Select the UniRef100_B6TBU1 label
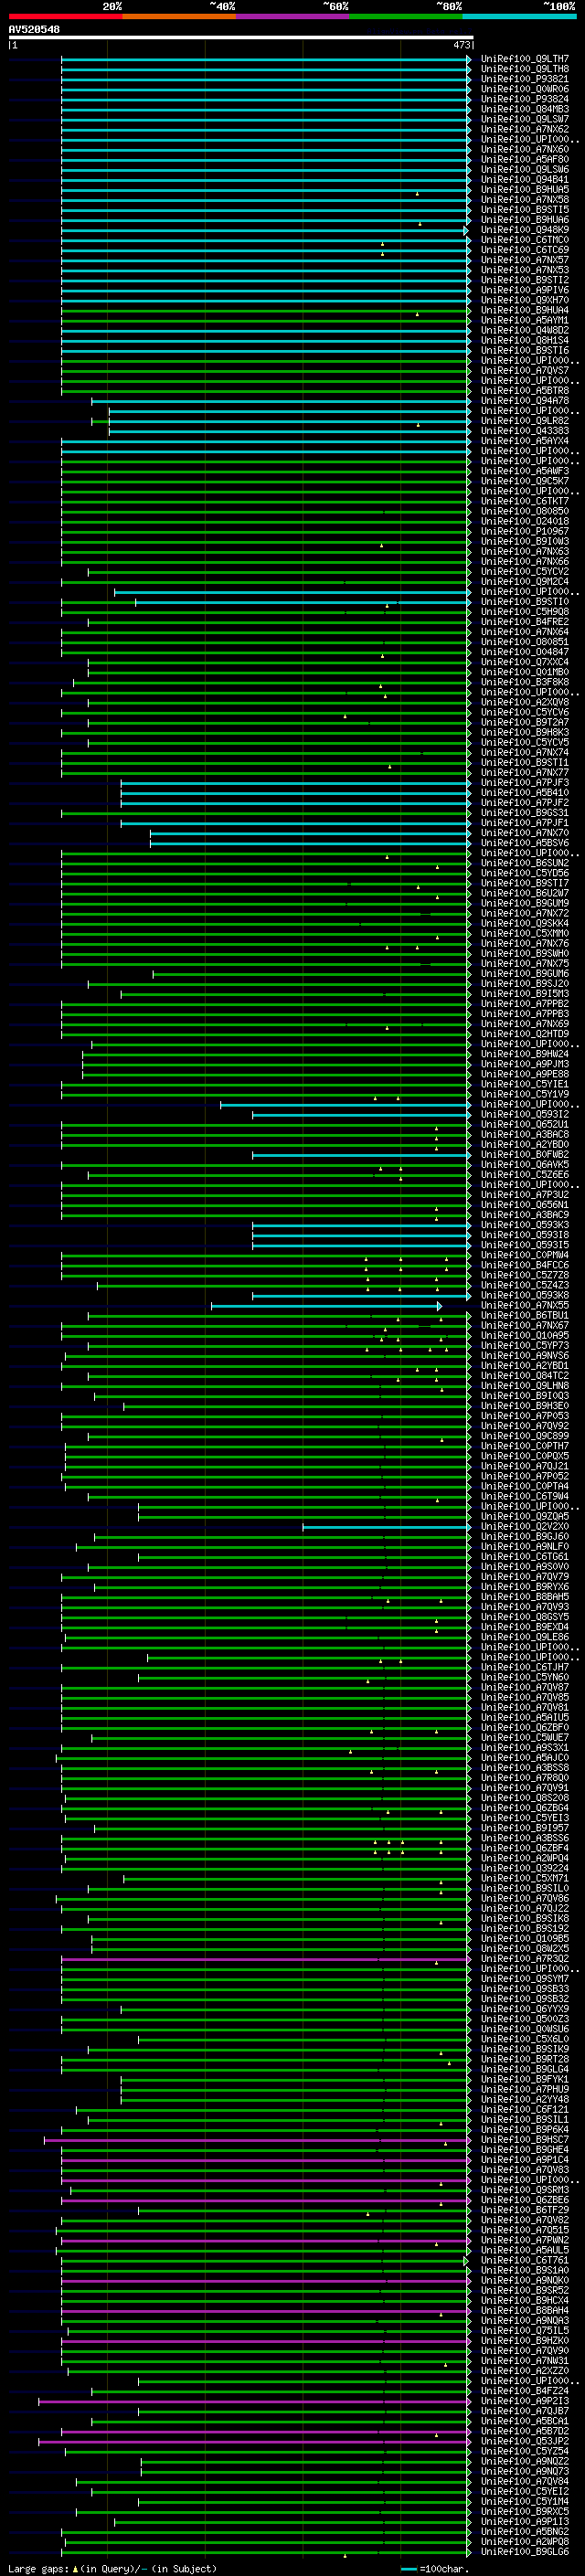The height and width of the screenshot is (2576, 585). pos(524,1316)
